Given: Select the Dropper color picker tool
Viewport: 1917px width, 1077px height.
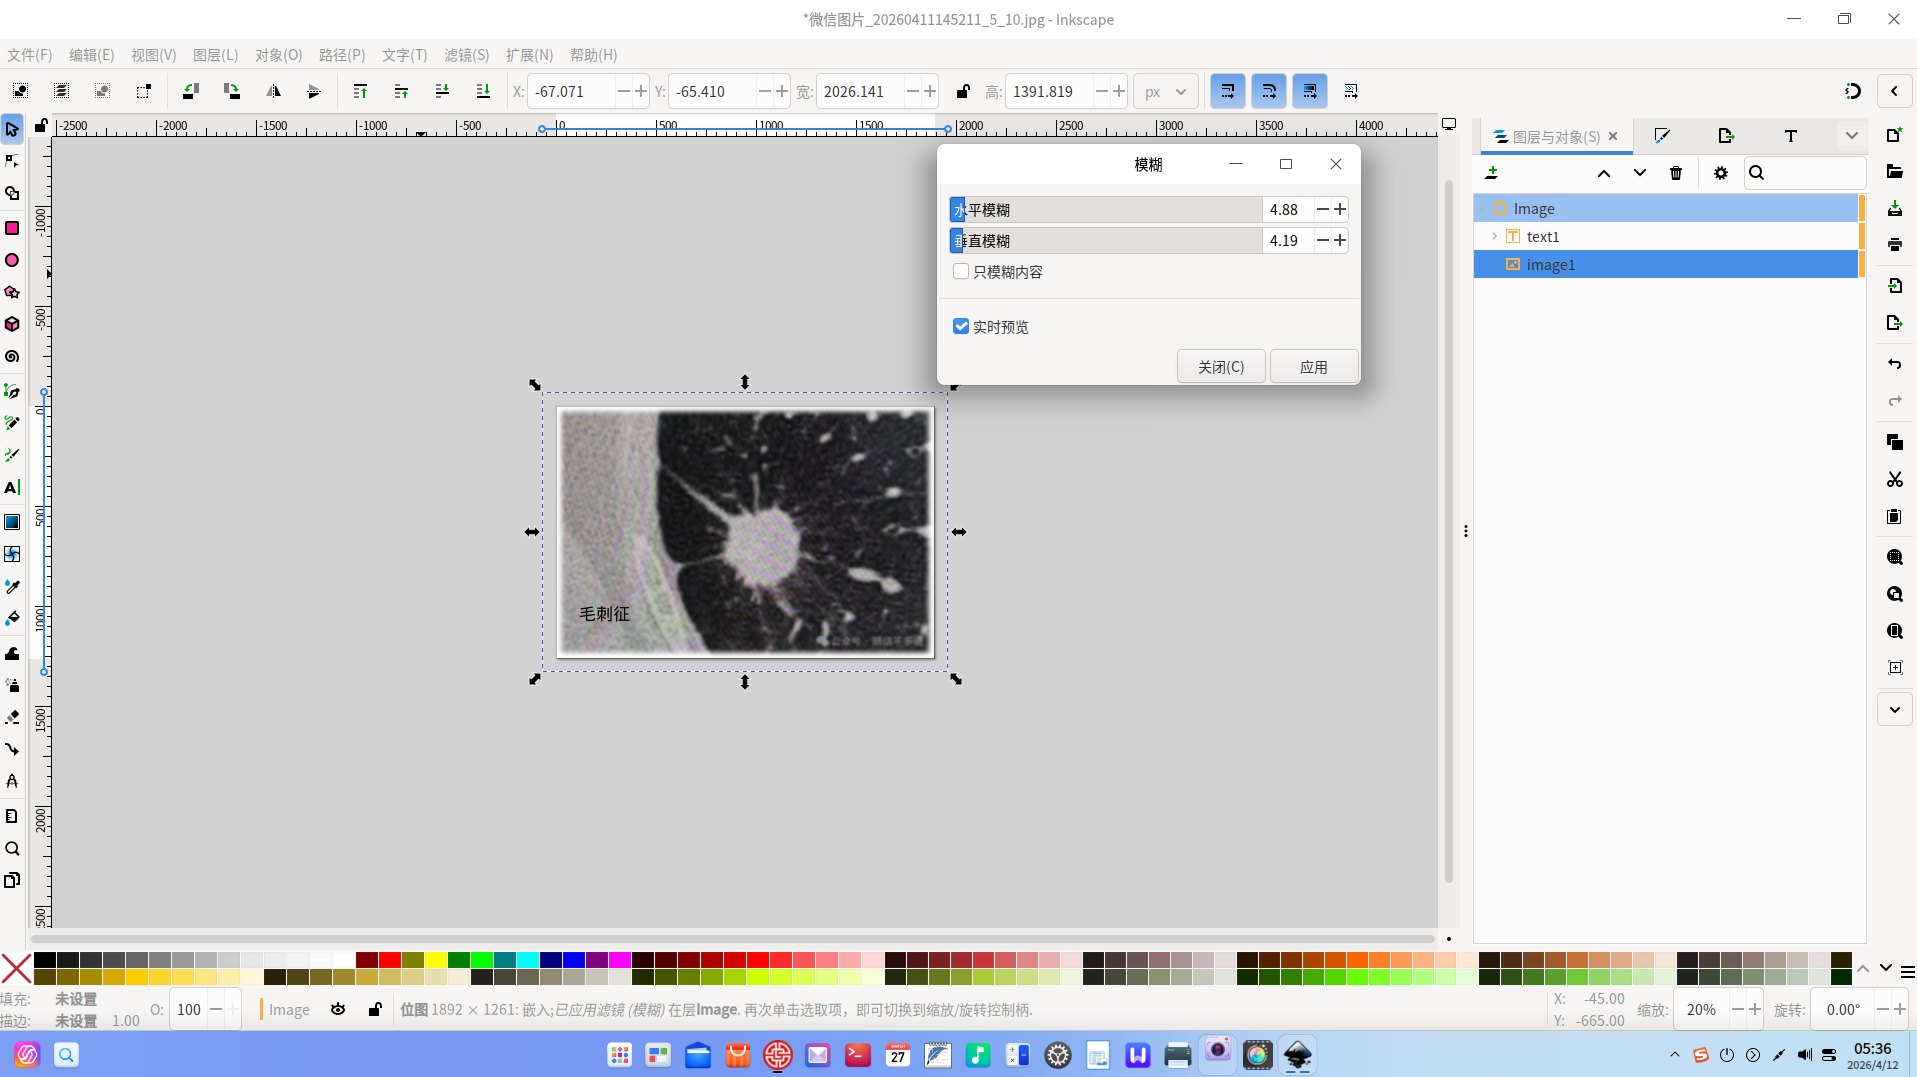Looking at the screenshot, I should (12, 586).
